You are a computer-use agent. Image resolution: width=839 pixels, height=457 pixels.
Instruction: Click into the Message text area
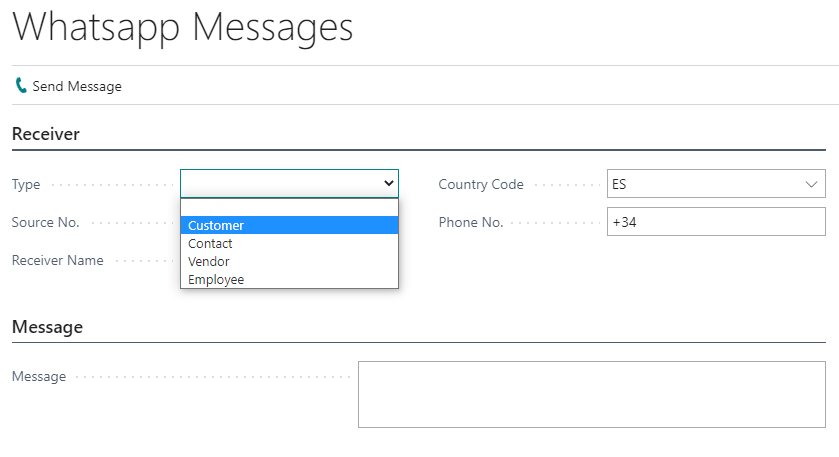click(x=591, y=395)
